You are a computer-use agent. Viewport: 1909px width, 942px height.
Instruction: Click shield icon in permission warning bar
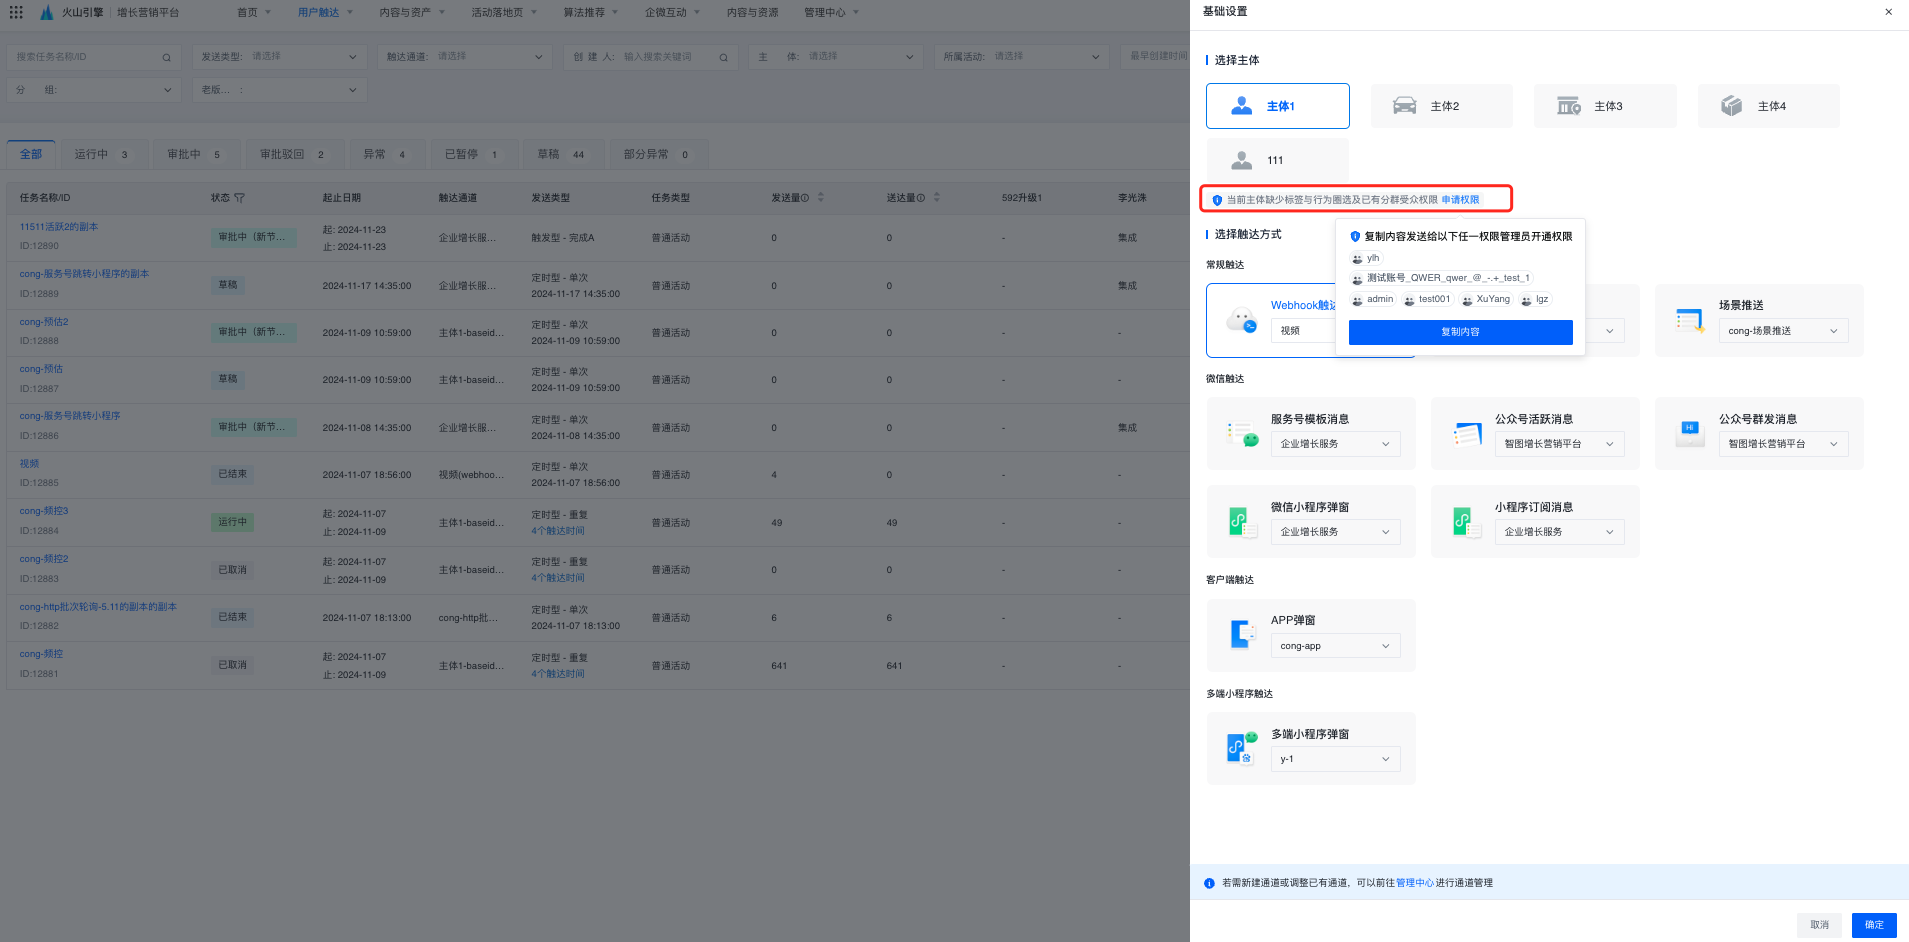[x=1217, y=200]
